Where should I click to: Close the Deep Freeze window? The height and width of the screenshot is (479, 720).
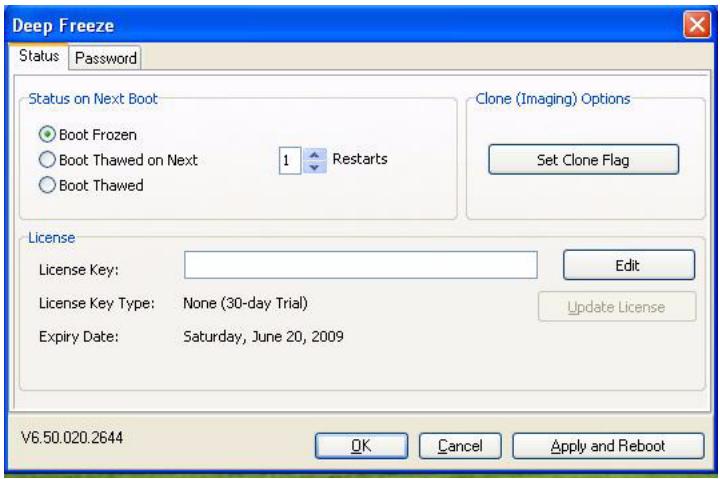(x=697, y=24)
